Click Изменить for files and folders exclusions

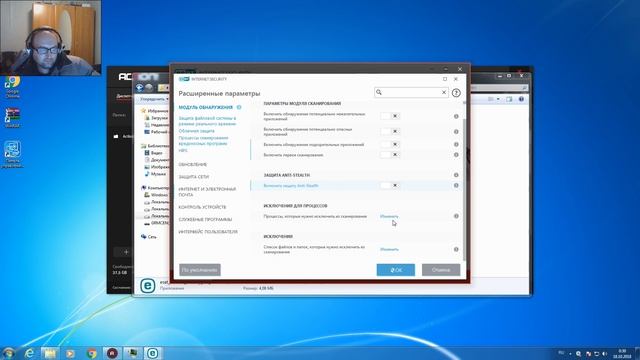point(389,249)
